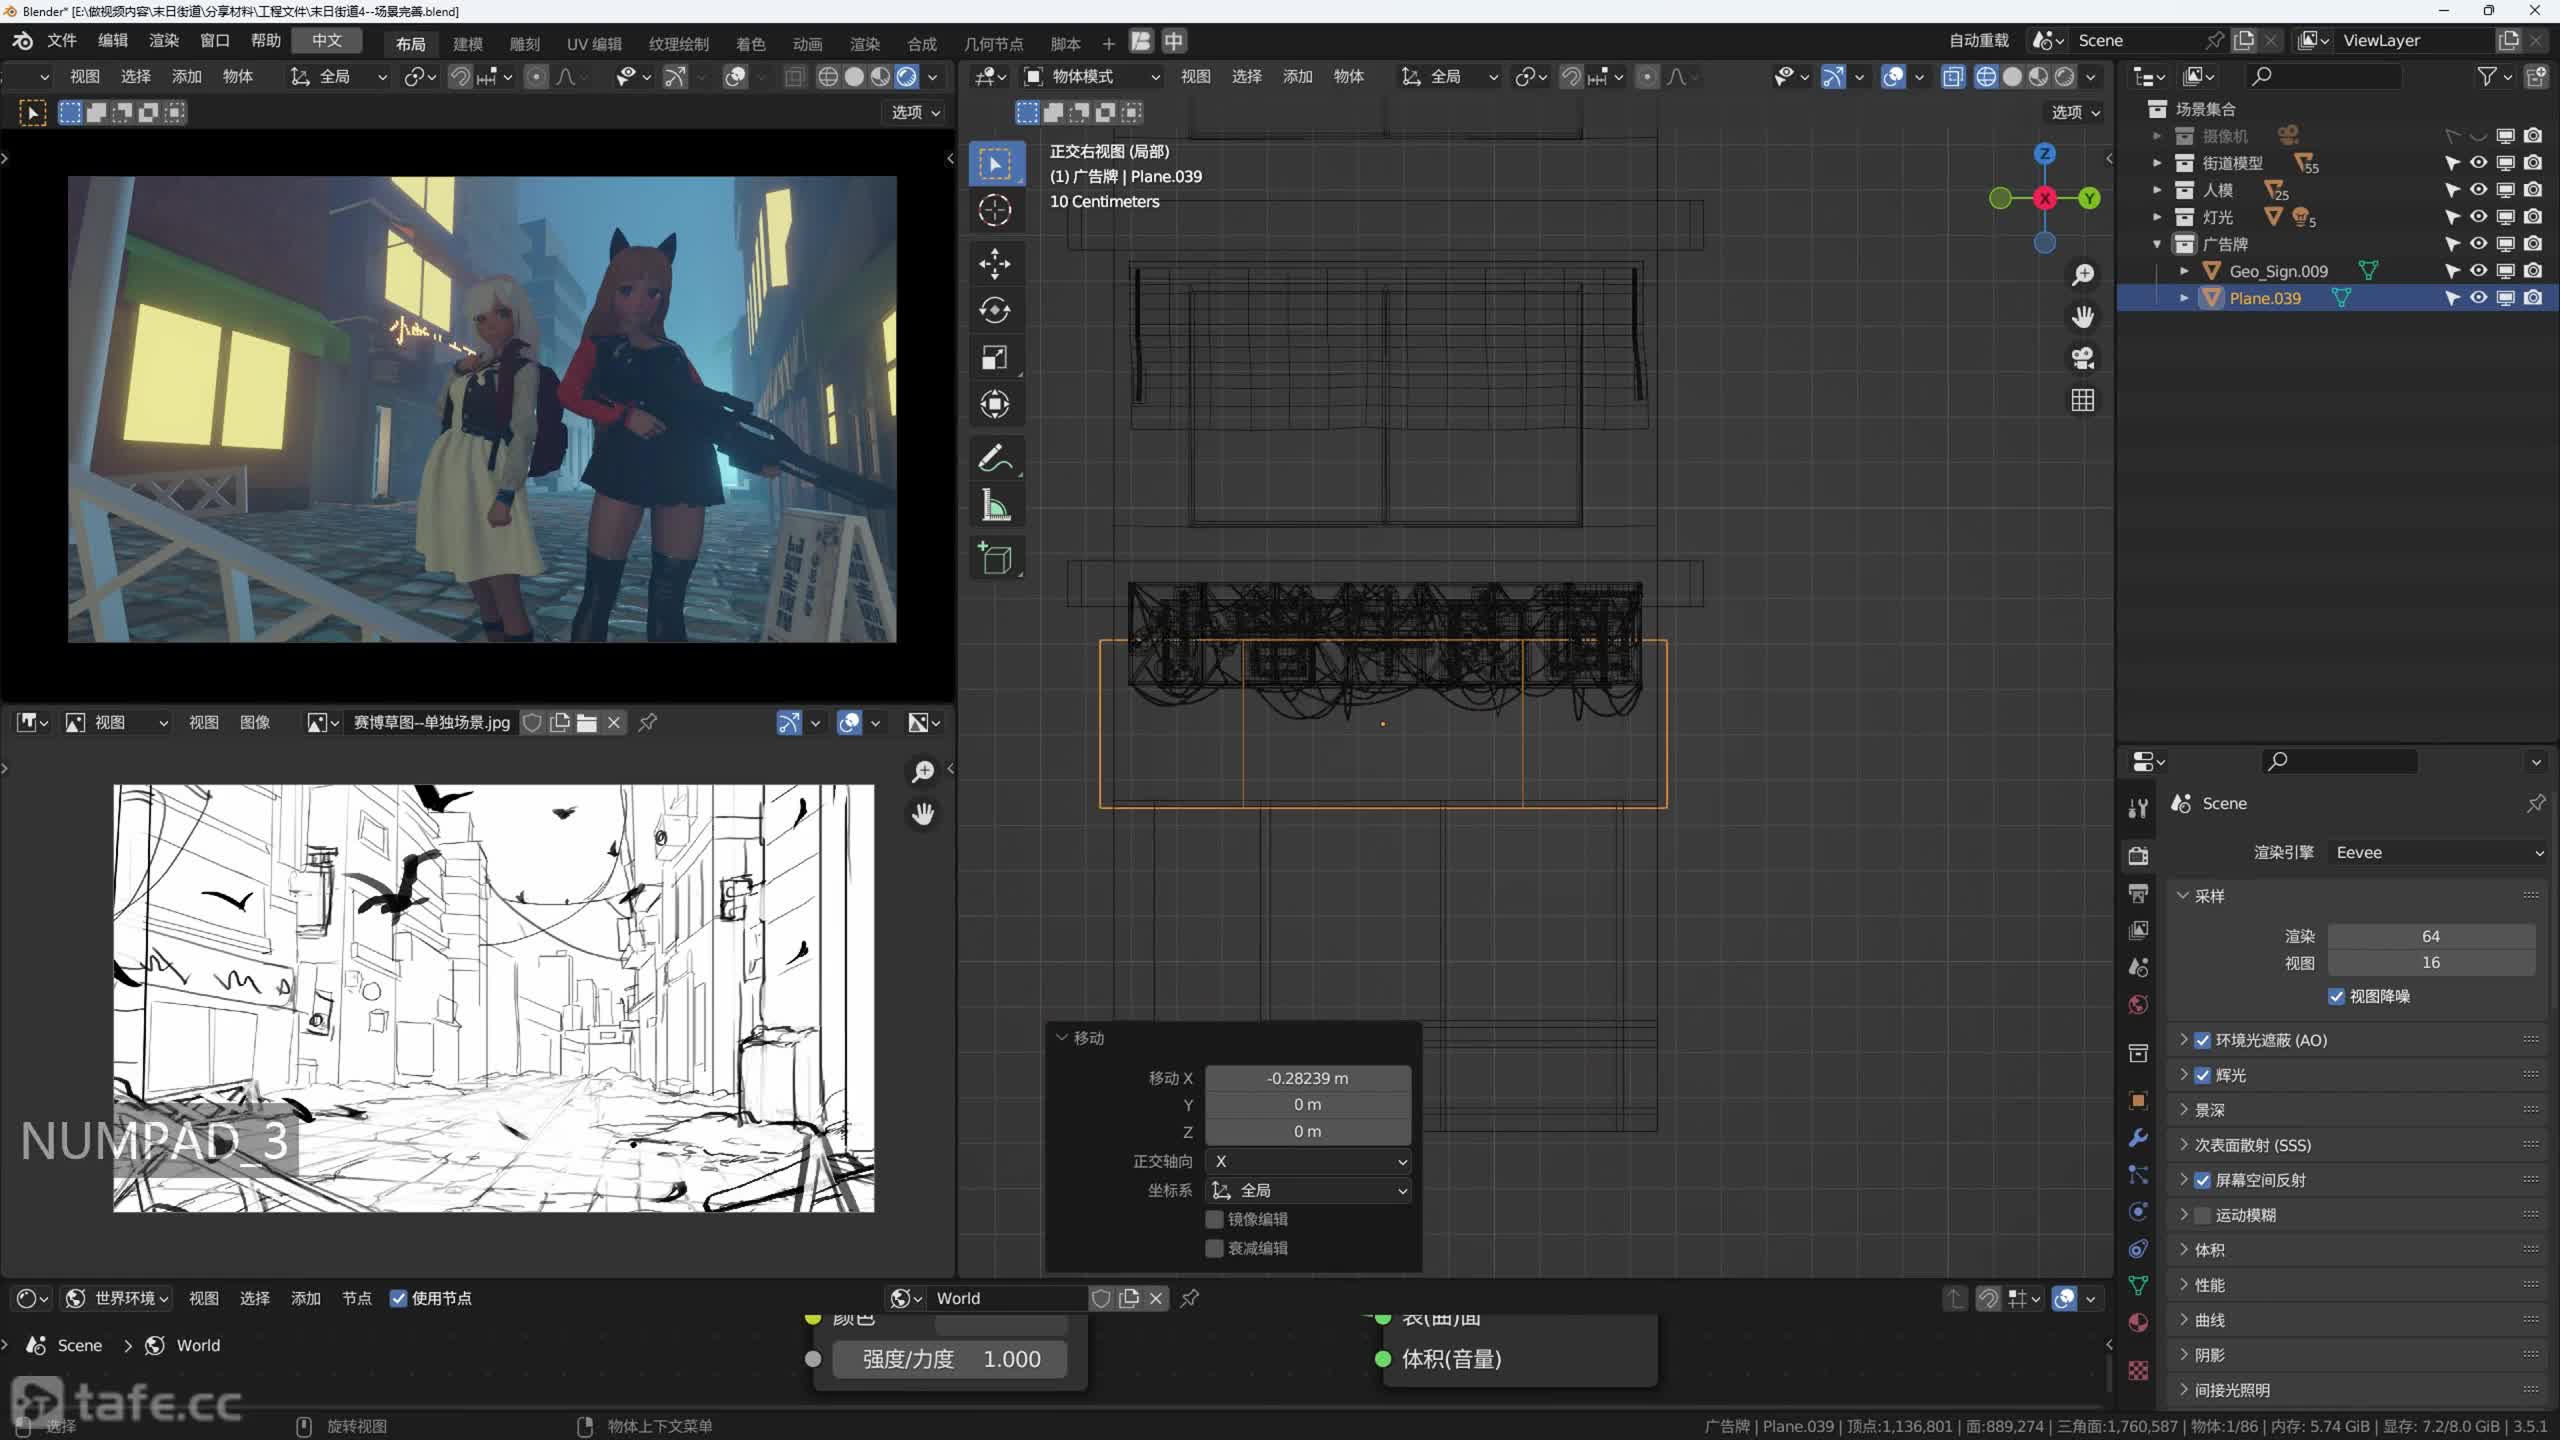Viewport: 2560px width, 1440px height.
Task: Open the Material properties sphere icon
Action: (x=2138, y=1322)
